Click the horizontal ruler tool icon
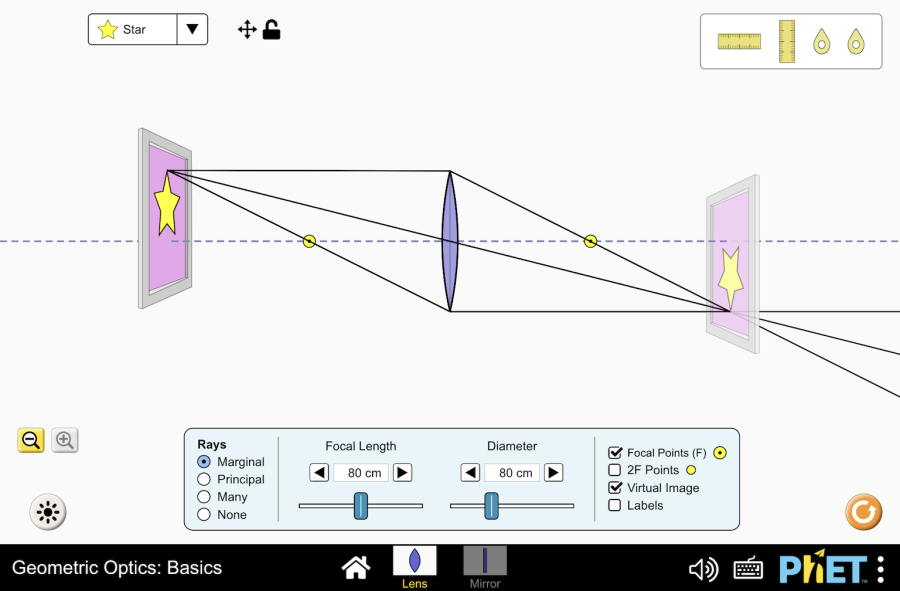Viewport: 900px width, 591px height. coord(739,41)
